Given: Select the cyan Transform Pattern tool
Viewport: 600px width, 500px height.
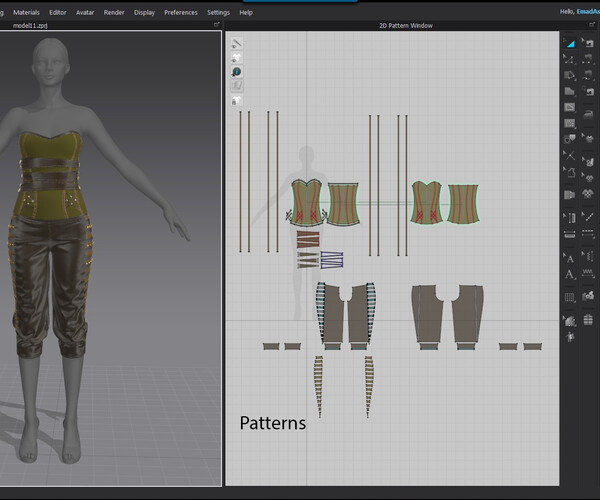Looking at the screenshot, I should [569, 44].
